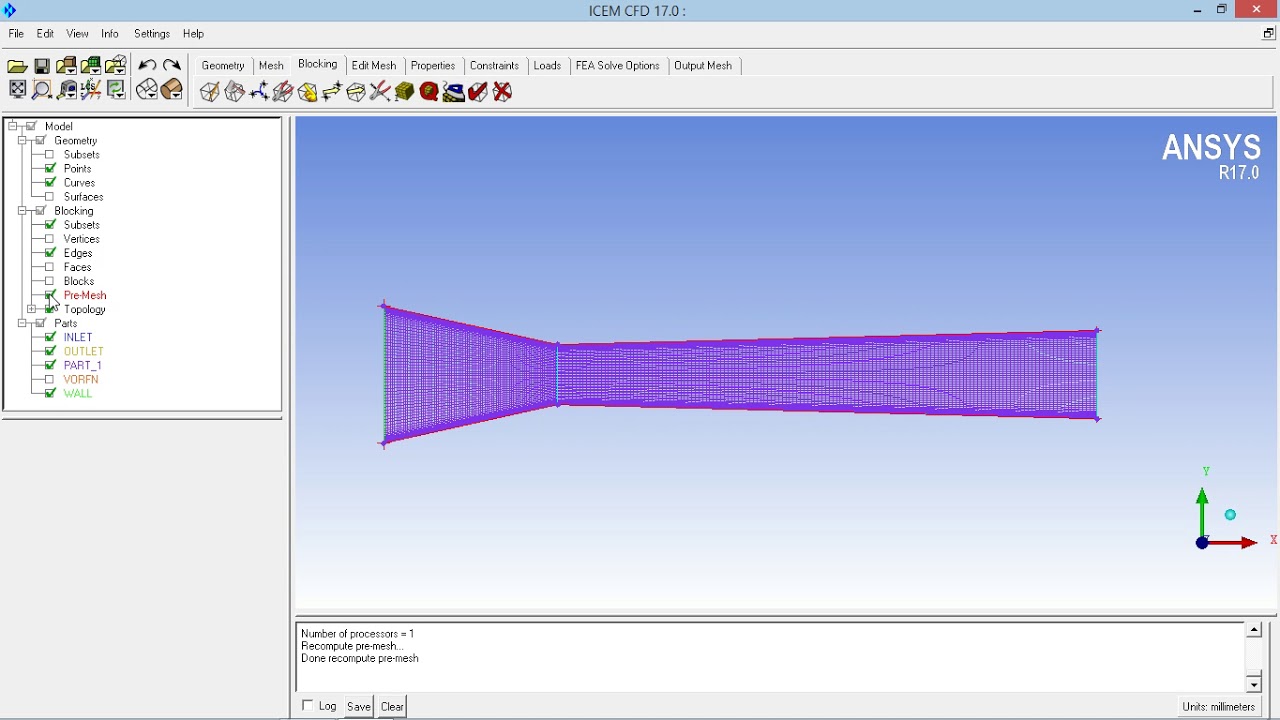Pre-Mesh Quality histogram icon
The image size is (1280, 720).
pyautogui.click(x=429, y=92)
